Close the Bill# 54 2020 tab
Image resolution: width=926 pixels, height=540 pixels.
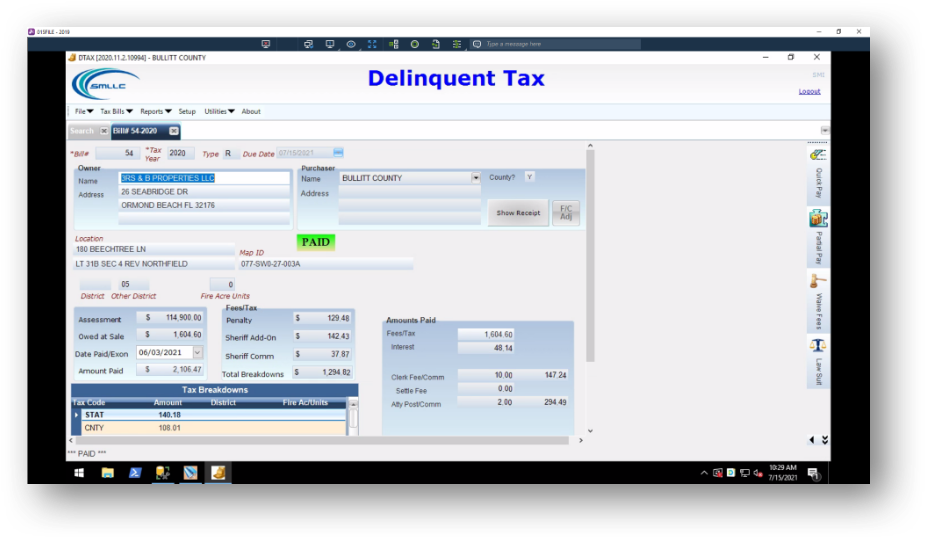(174, 131)
